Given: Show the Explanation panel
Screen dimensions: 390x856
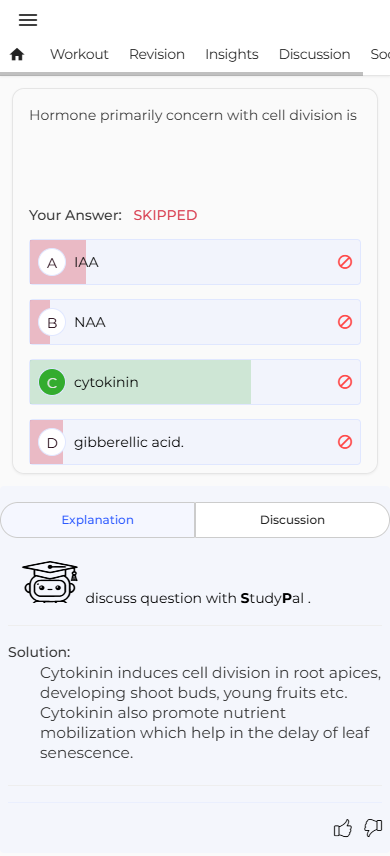Looking at the screenshot, I should pyautogui.click(x=98, y=520).
